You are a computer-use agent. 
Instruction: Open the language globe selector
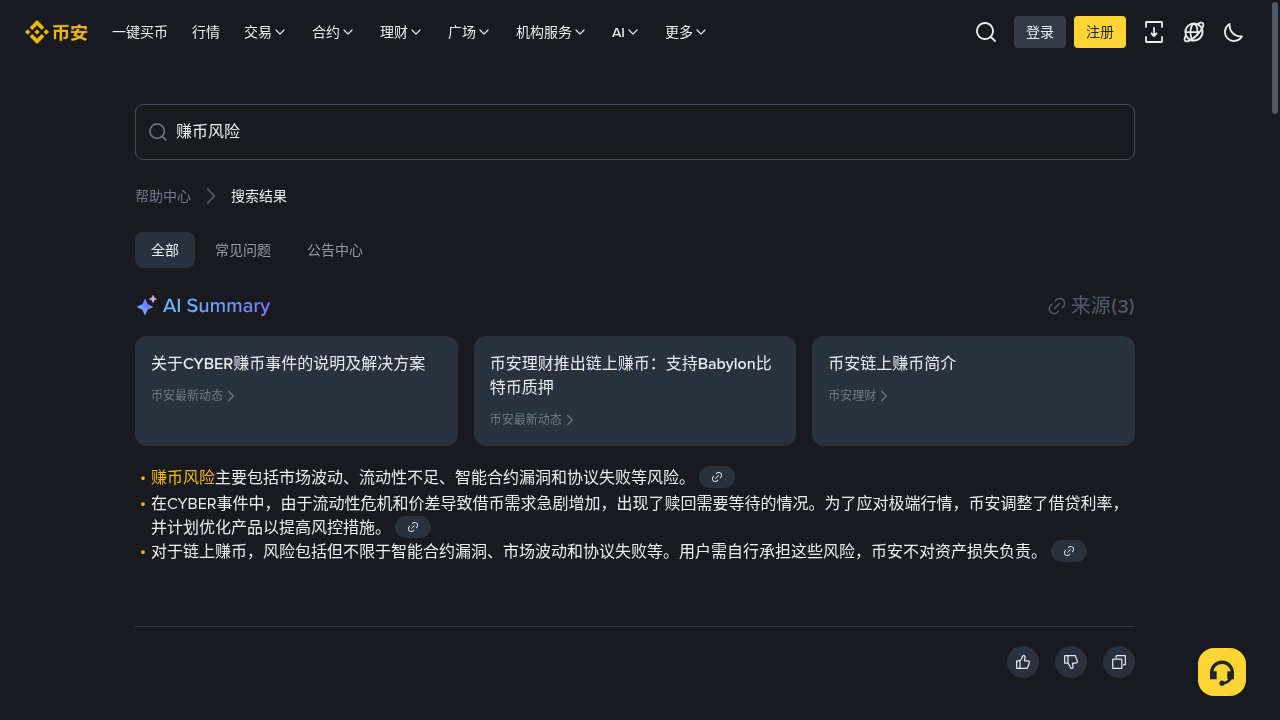1194,32
